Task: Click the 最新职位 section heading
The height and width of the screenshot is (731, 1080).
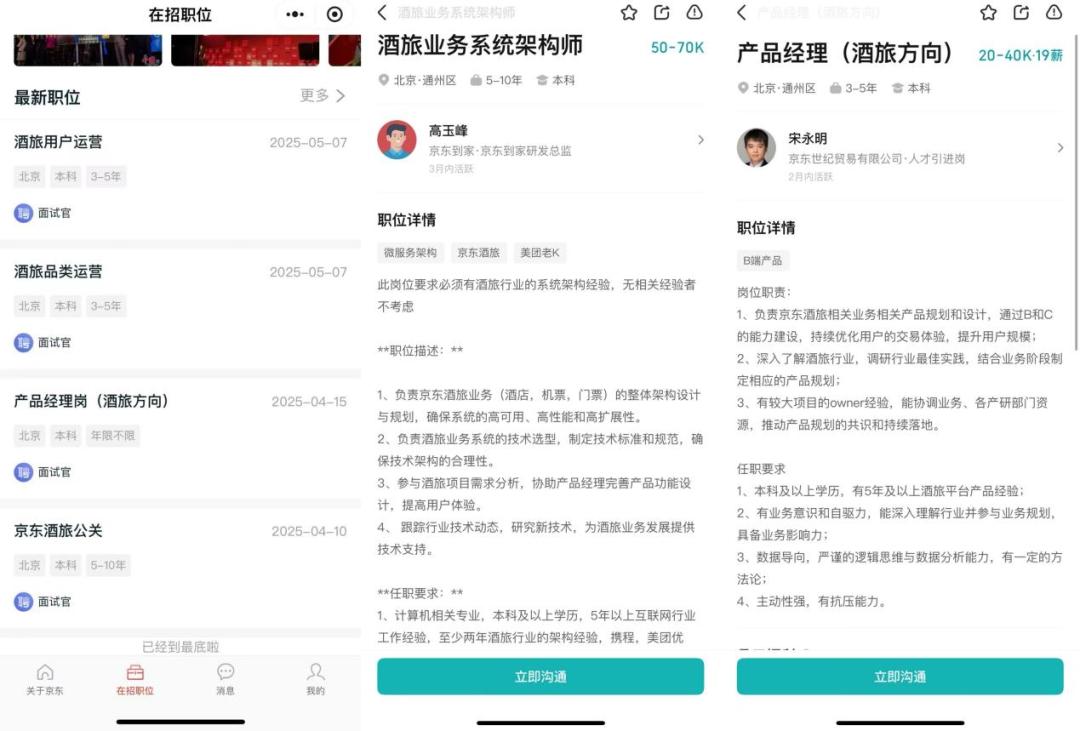Action: click(48, 98)
